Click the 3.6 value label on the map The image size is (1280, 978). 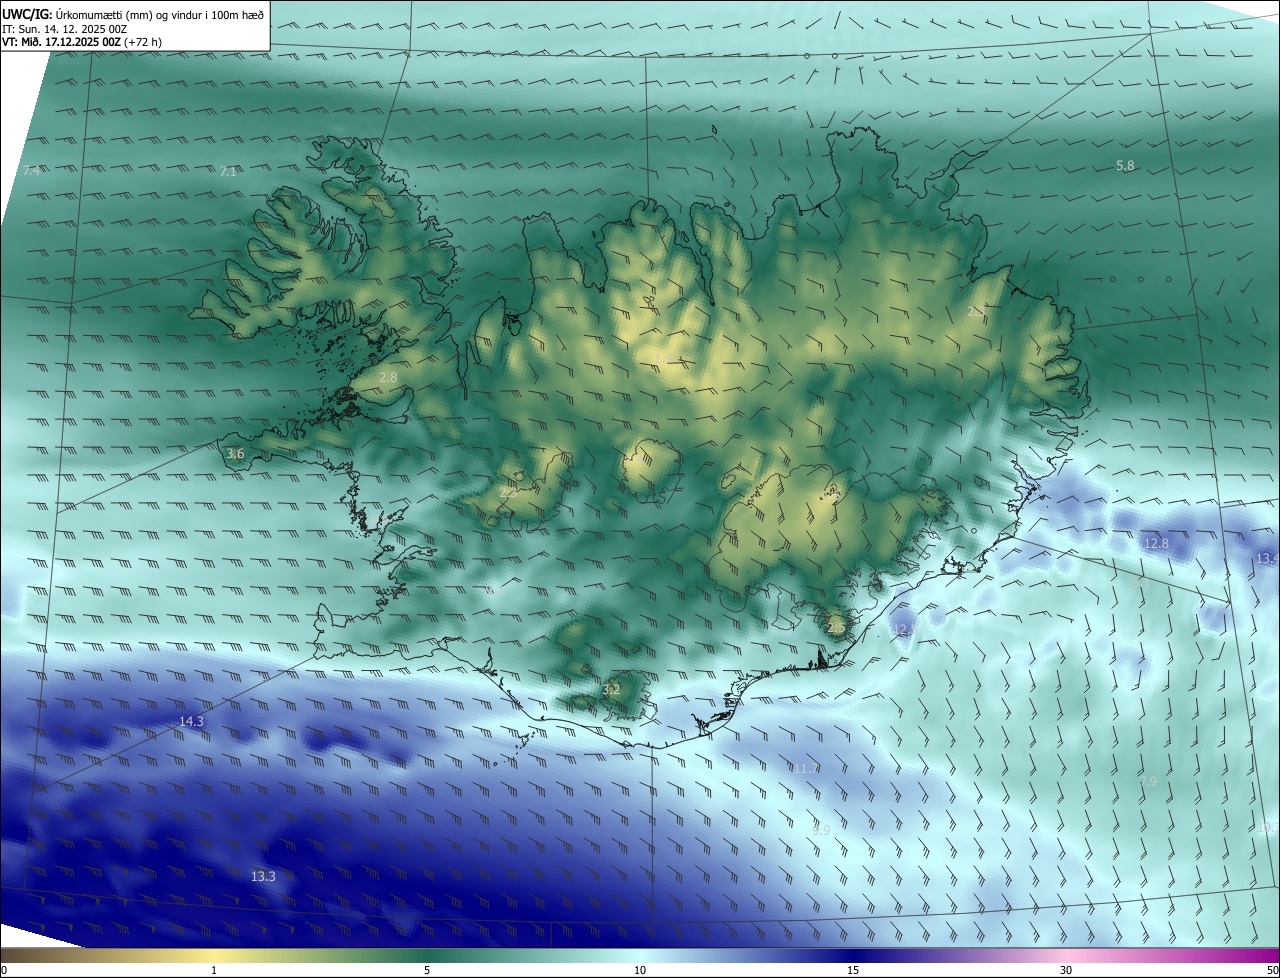235,454
